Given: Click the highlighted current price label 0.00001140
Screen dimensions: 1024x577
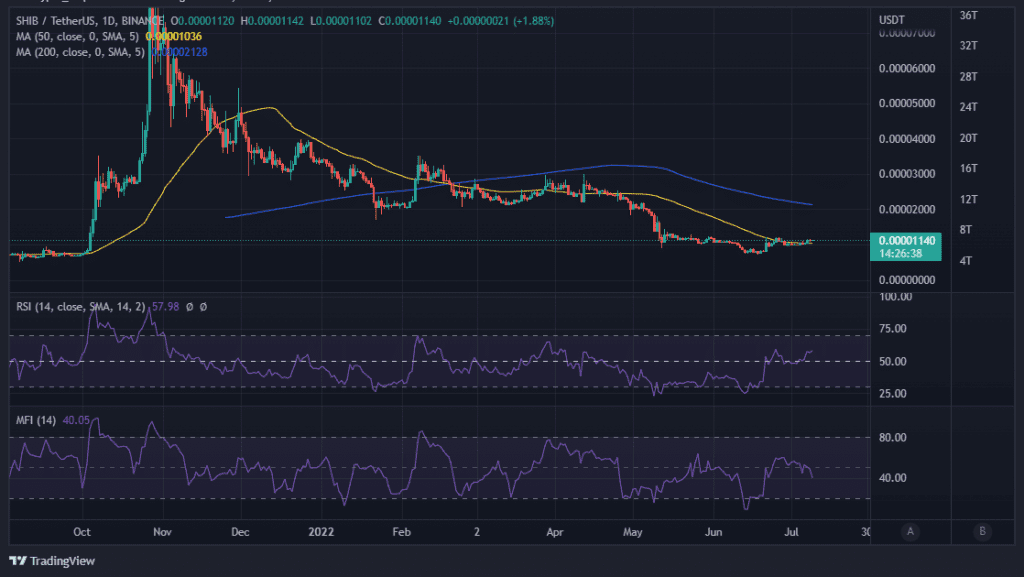Looking at the screenshot, I should click(x=905, y=241).
